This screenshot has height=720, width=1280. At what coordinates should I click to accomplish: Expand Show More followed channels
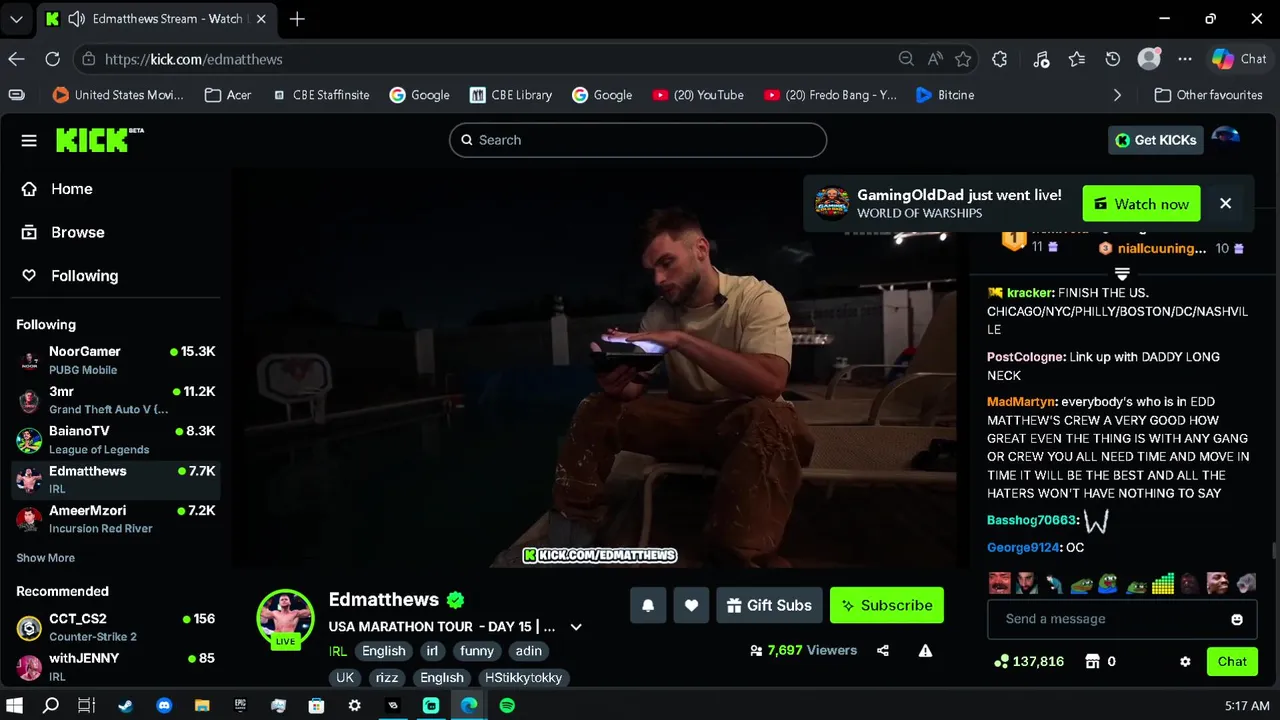pos(45,558)
